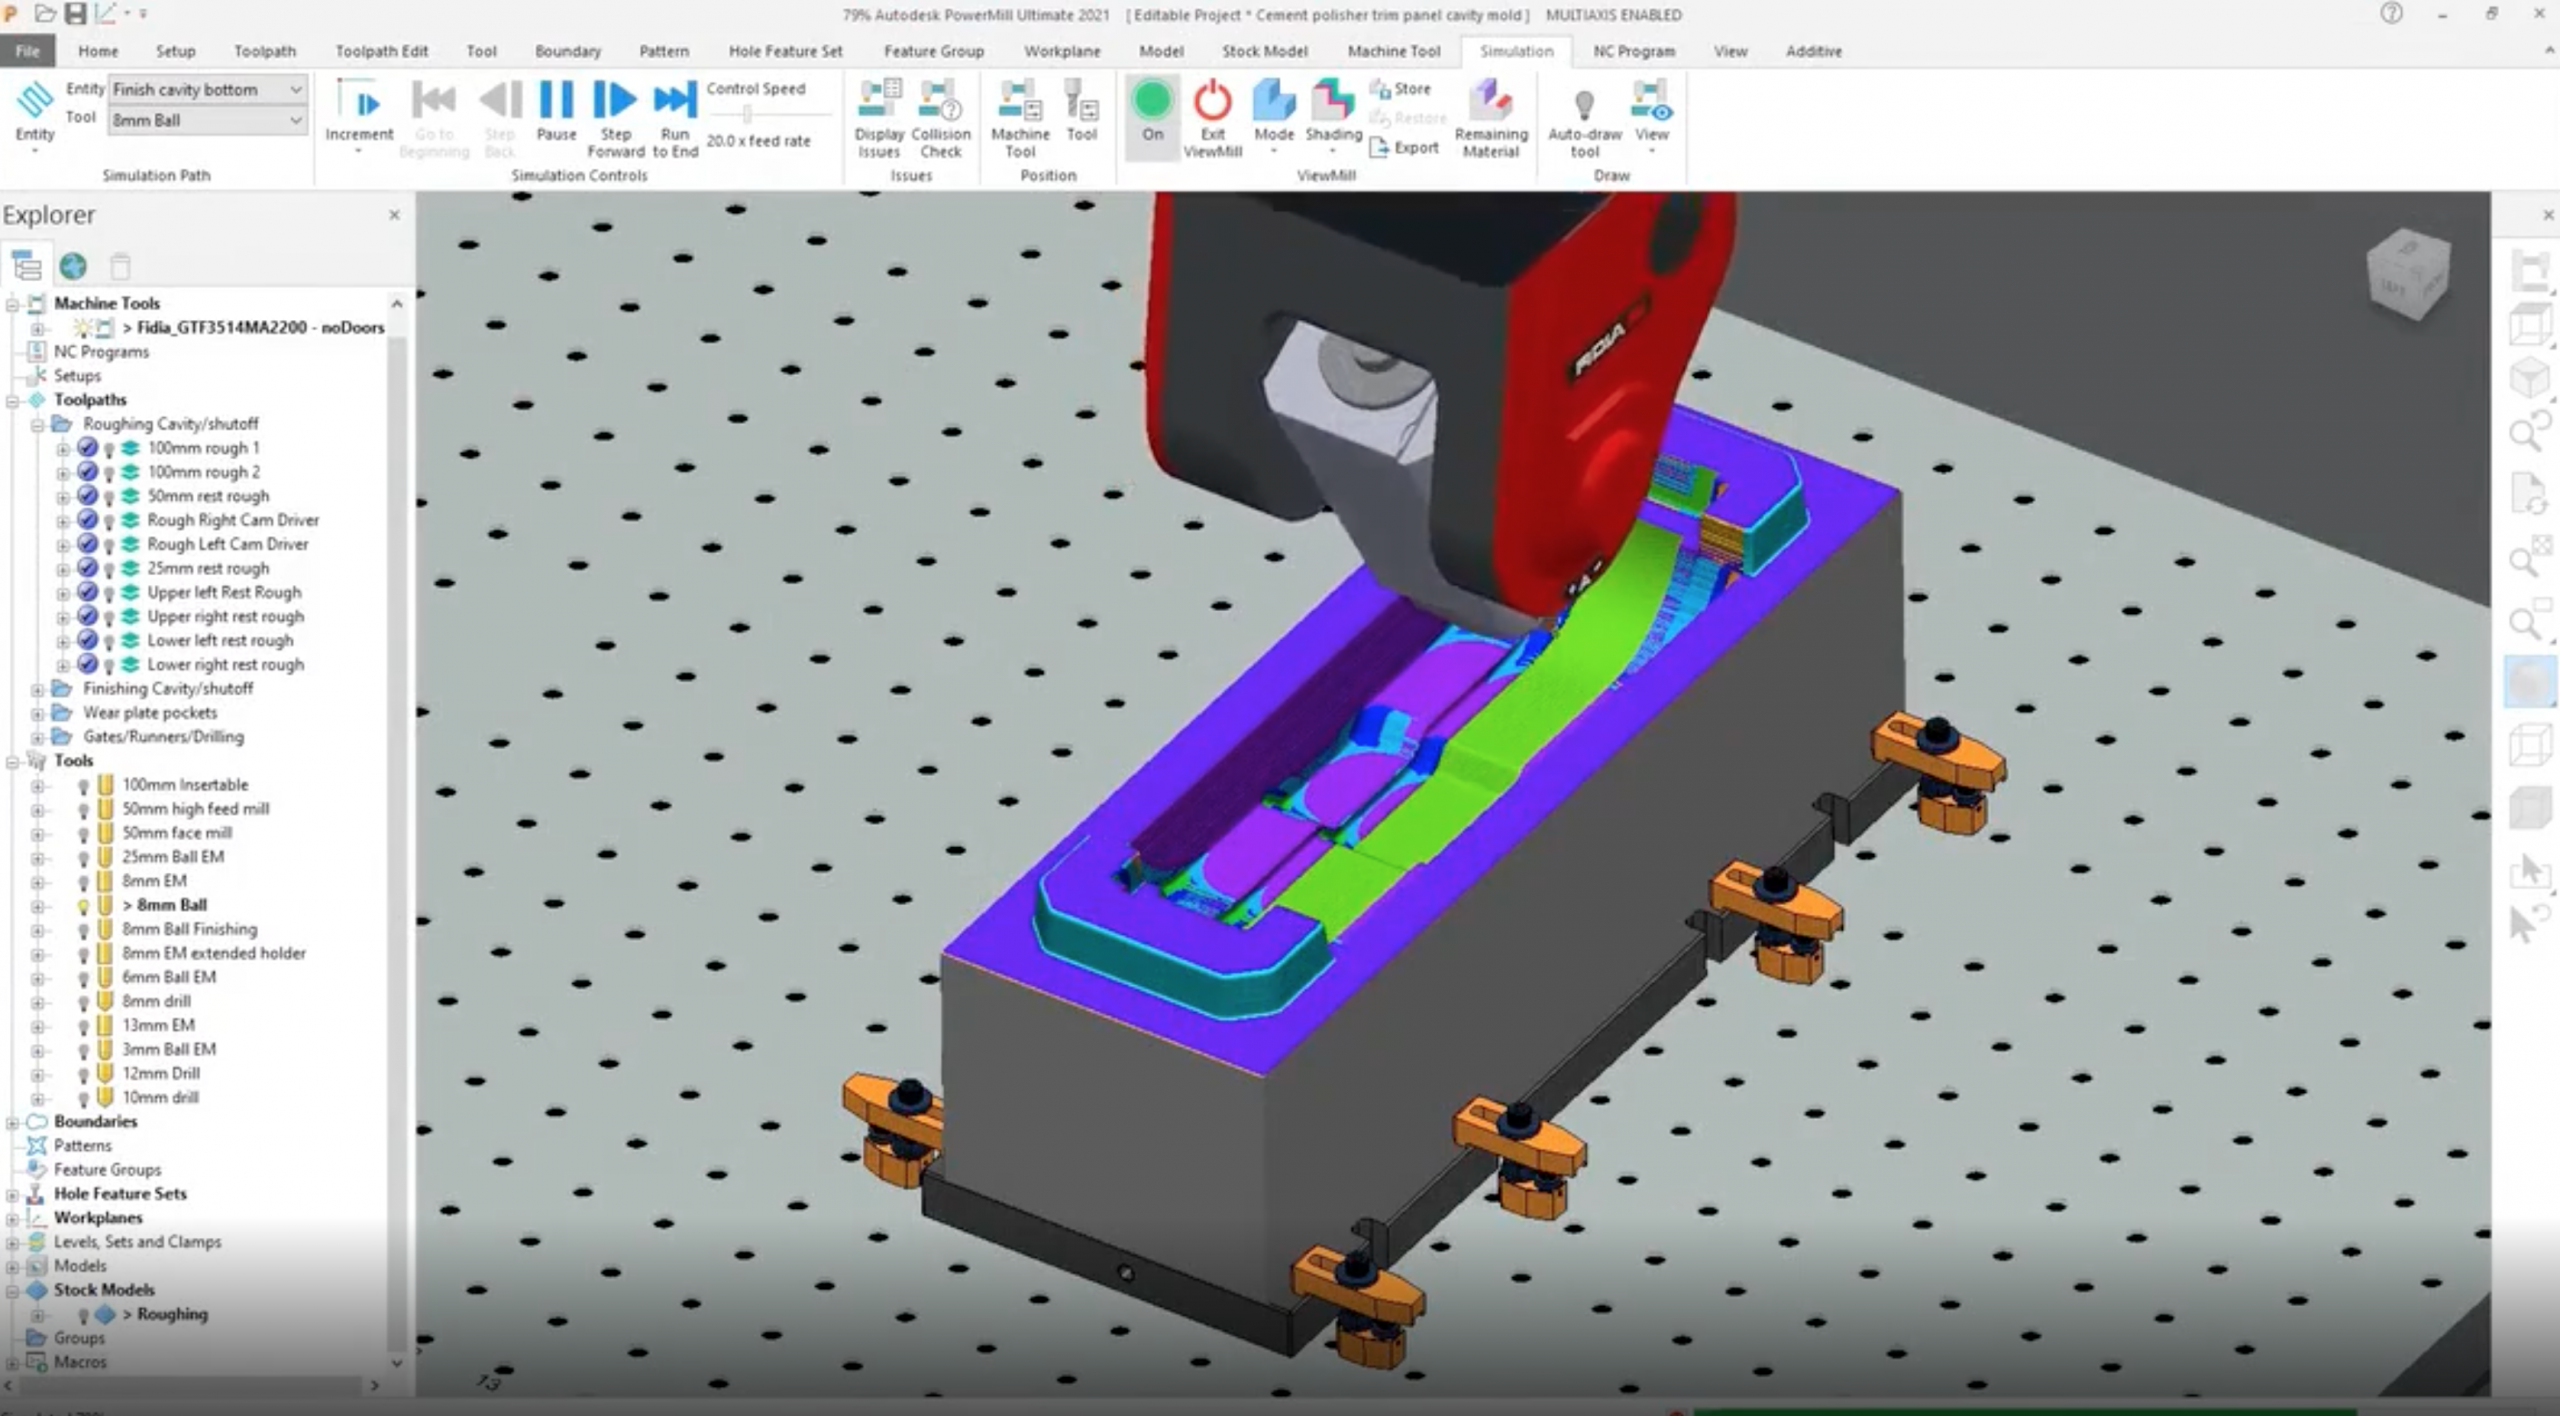This screenshot has height=1416, width=2560.
Task: Adjust the Control Speed slider
Action: click(x=747, y=114)
